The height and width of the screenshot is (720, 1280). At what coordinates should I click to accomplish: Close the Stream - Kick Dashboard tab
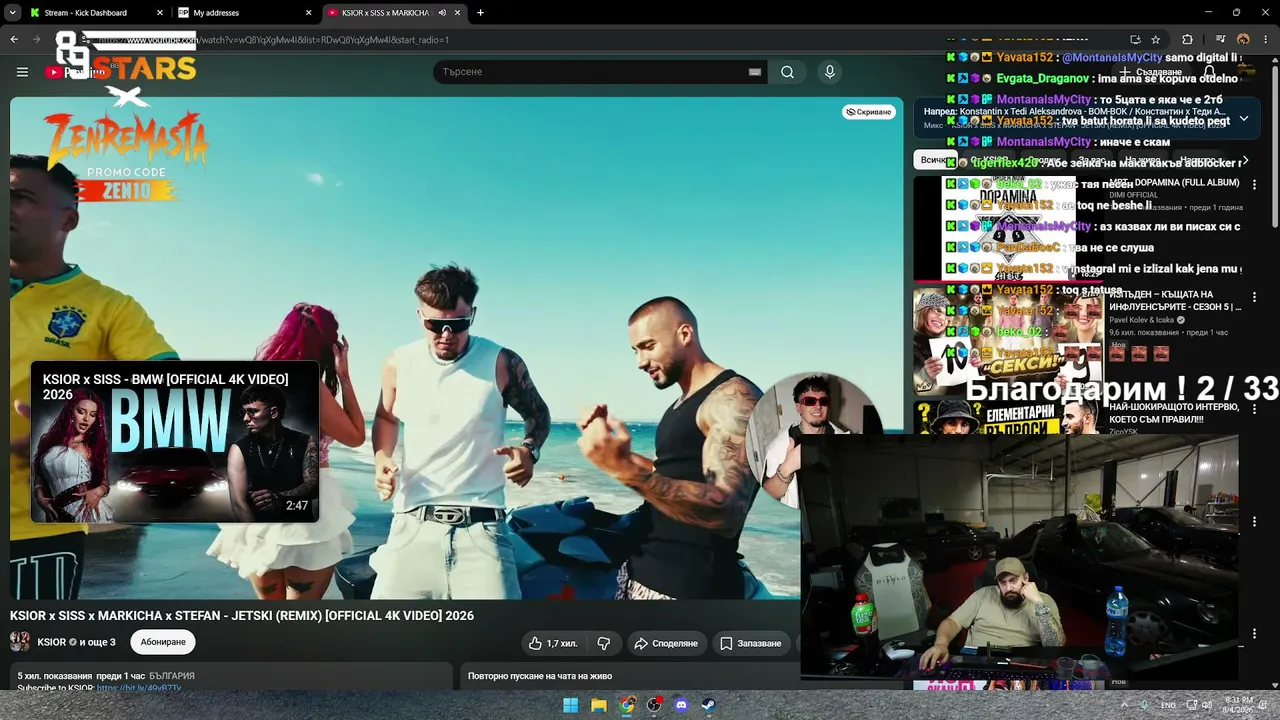(x=160, y=13)
